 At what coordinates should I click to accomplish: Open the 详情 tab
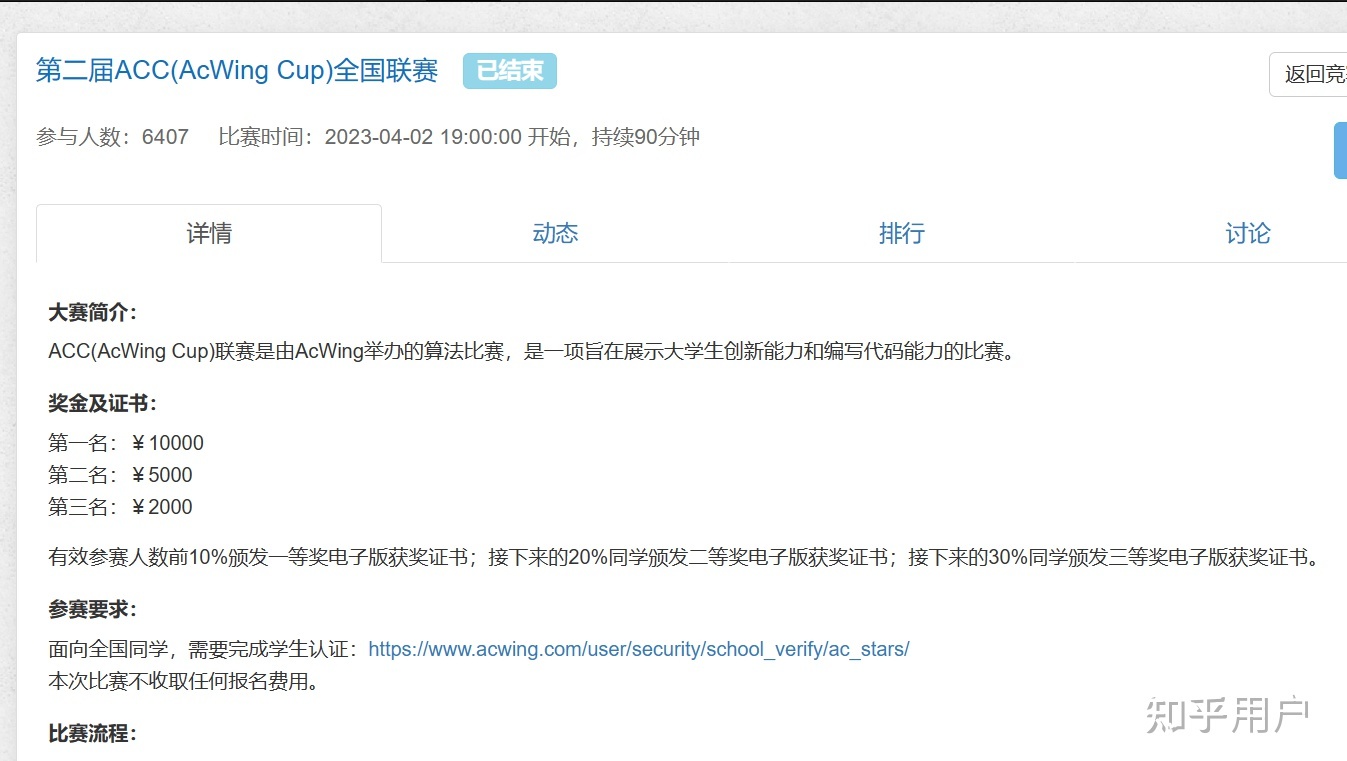(x=209, y=234)
